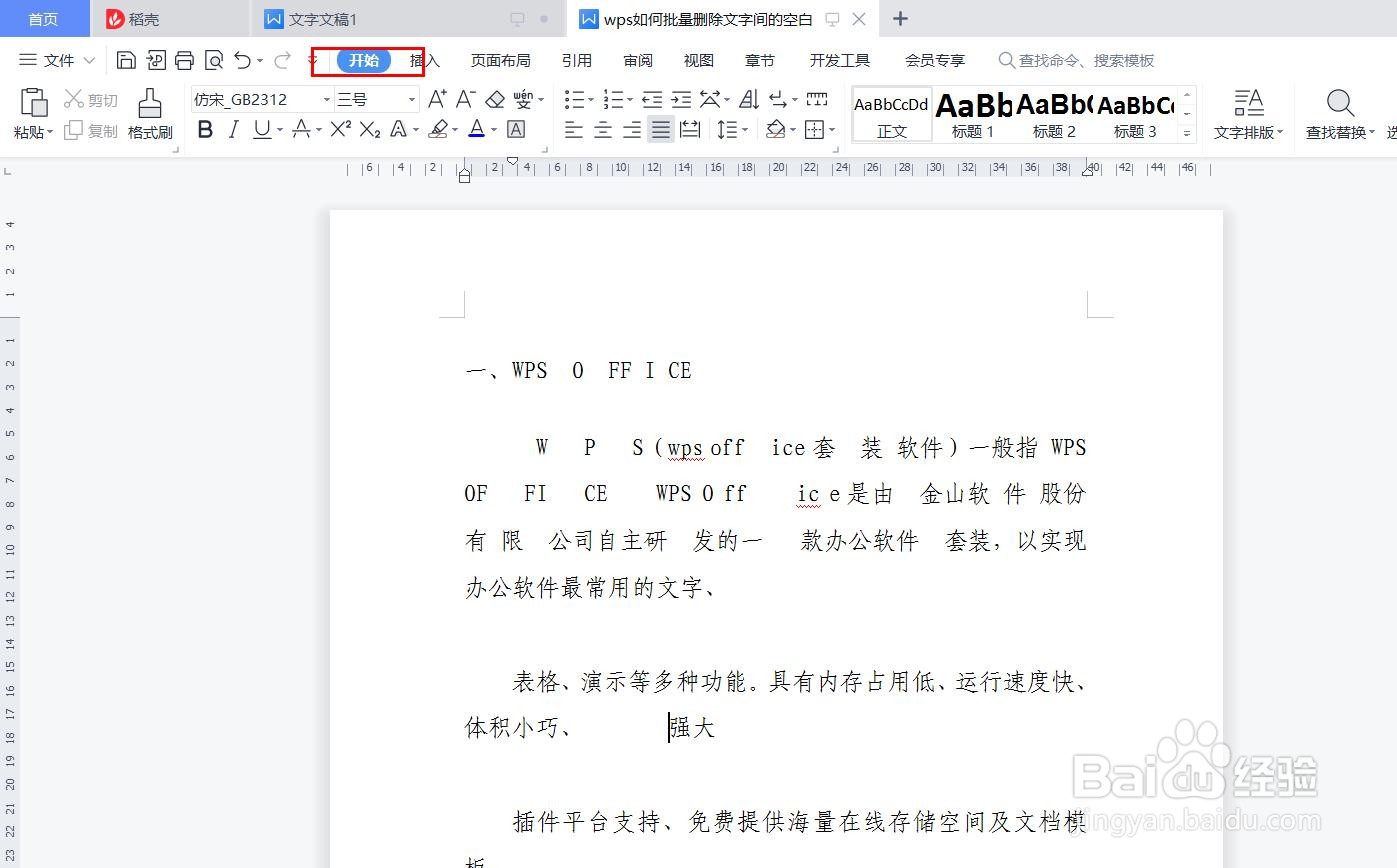The image size is (1397, 868).
Task: Click the distributed alignment icon
Action: pyautogui.click(x=690, y=129)
